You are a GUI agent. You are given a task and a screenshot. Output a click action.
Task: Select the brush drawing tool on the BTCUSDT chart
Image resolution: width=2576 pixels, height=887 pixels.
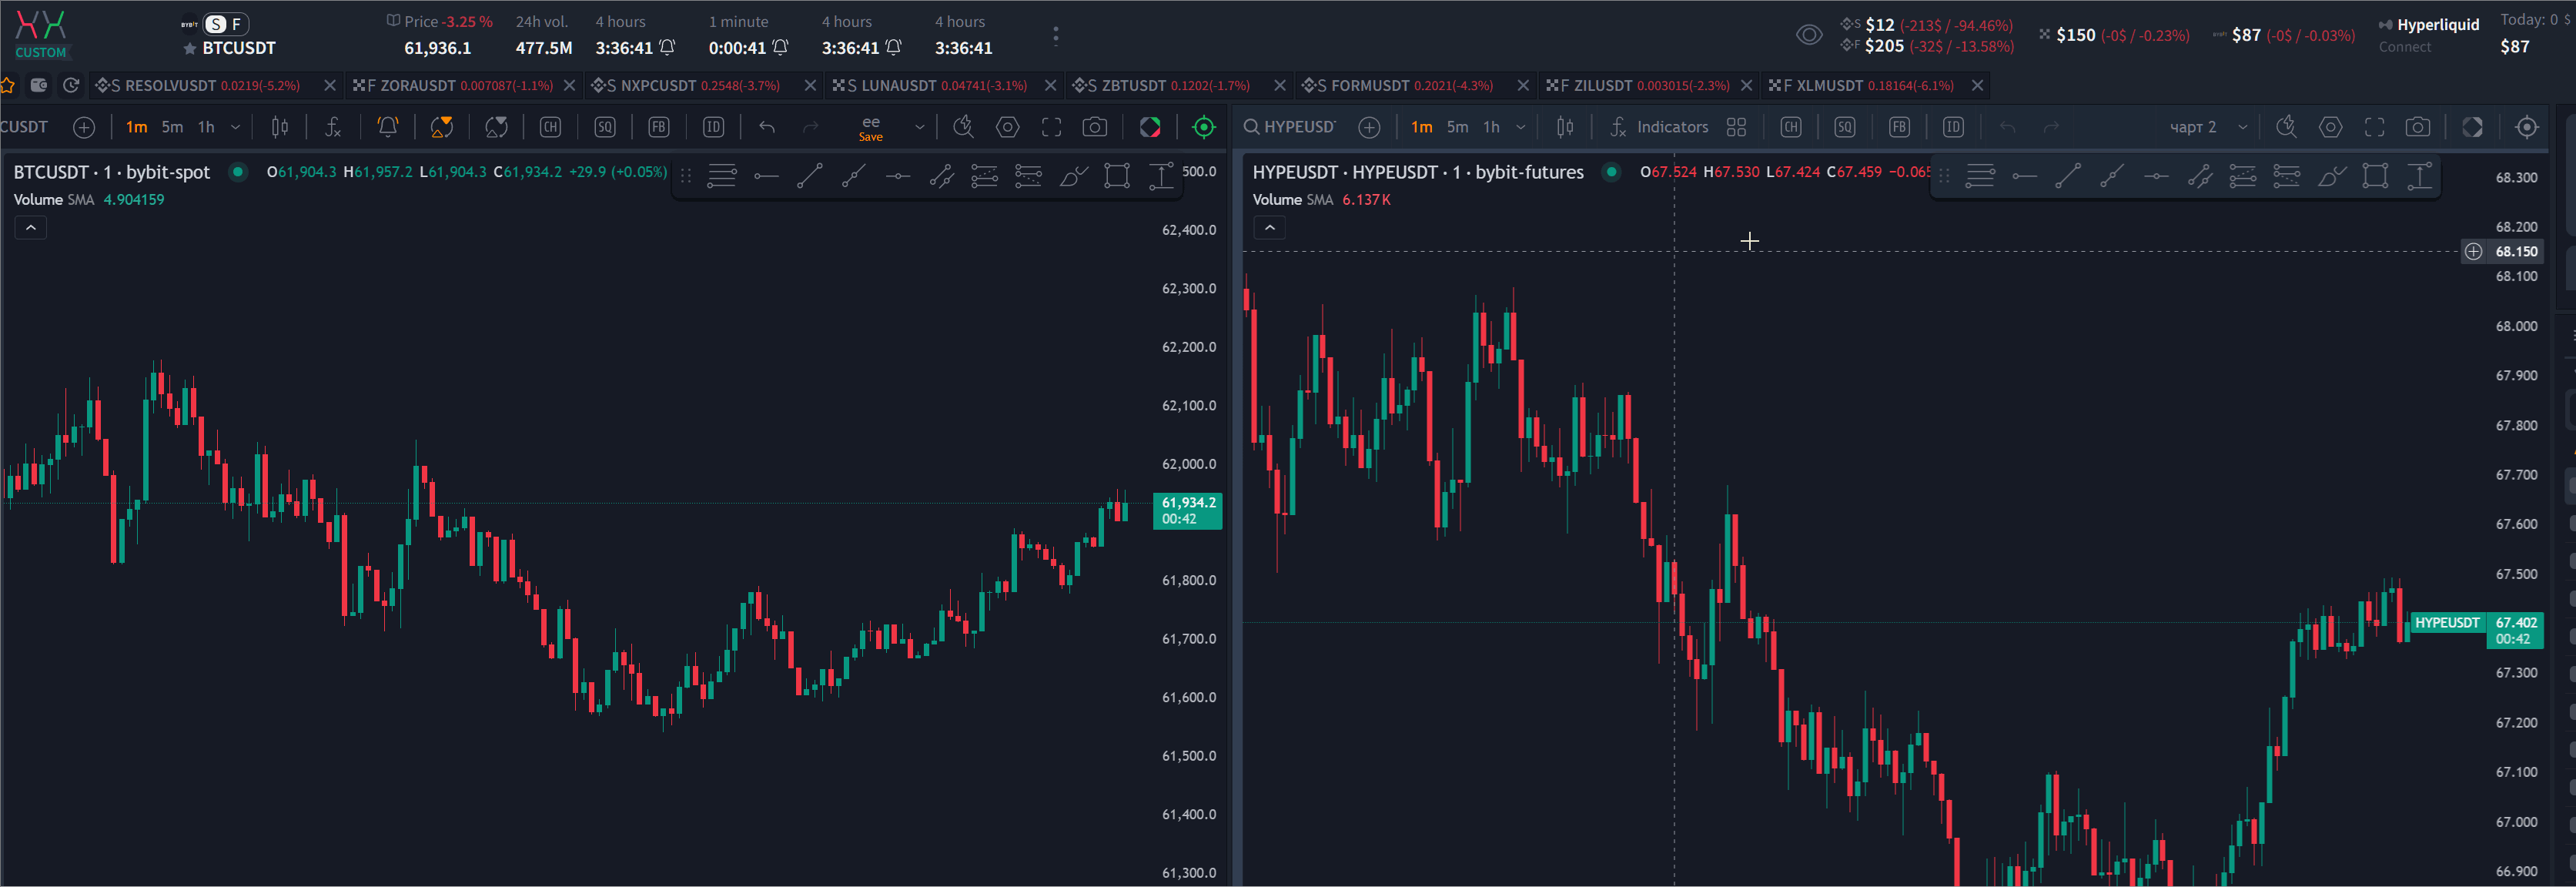point(1073,176)
